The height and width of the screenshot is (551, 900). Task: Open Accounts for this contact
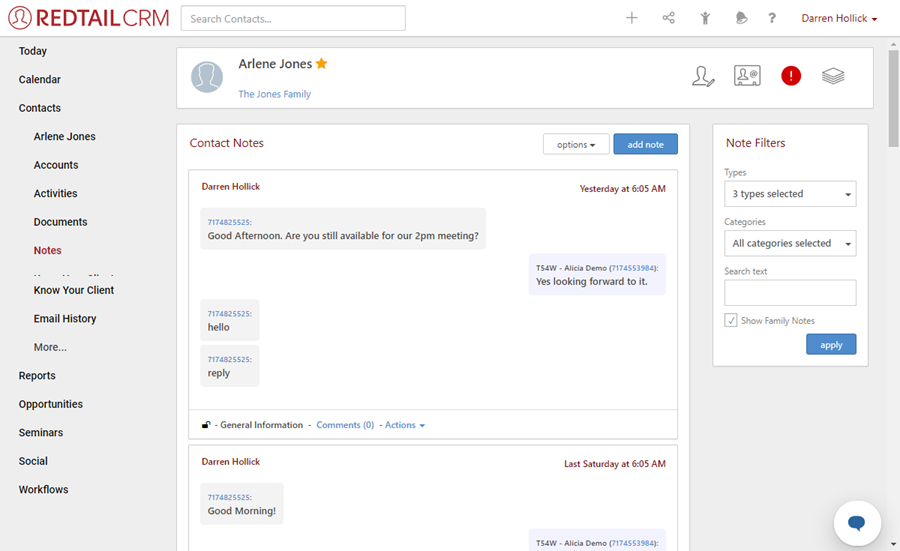point(56,165)
